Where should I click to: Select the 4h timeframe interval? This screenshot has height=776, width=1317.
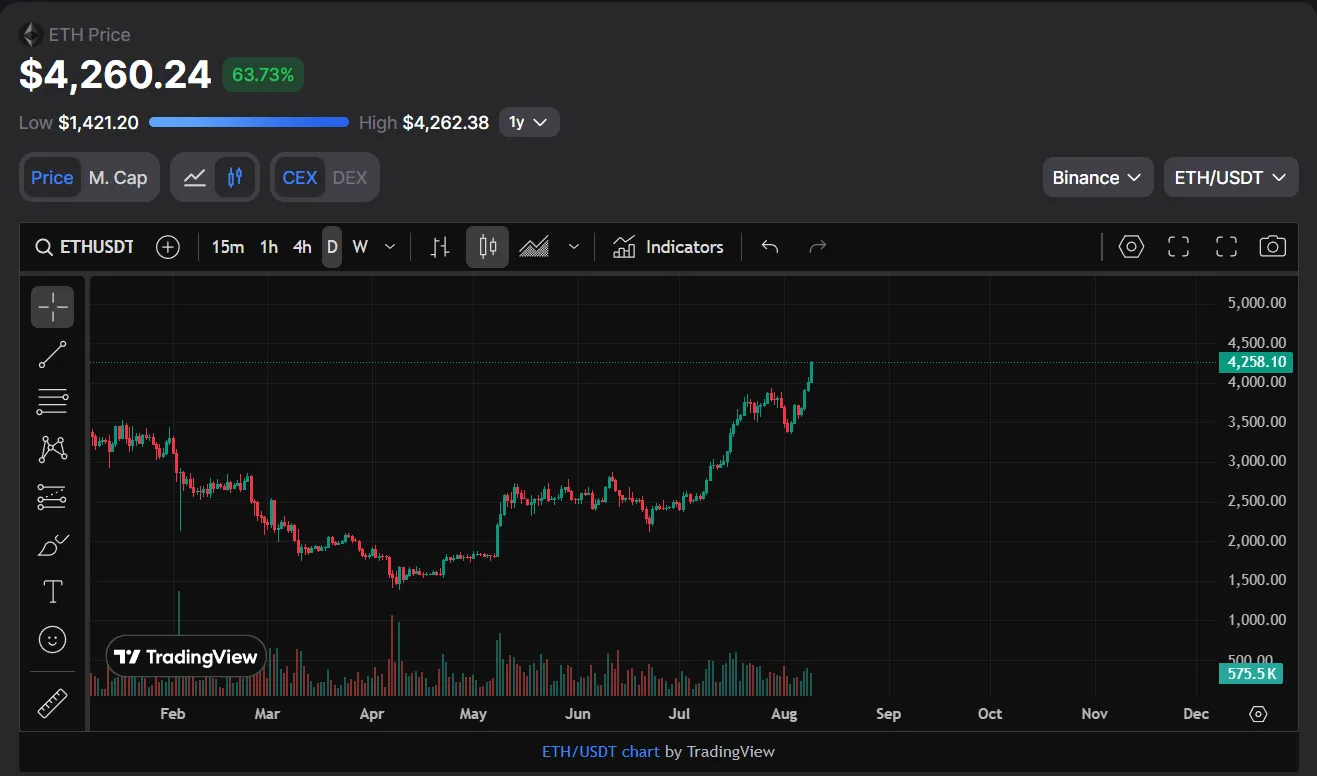[302, 247]
